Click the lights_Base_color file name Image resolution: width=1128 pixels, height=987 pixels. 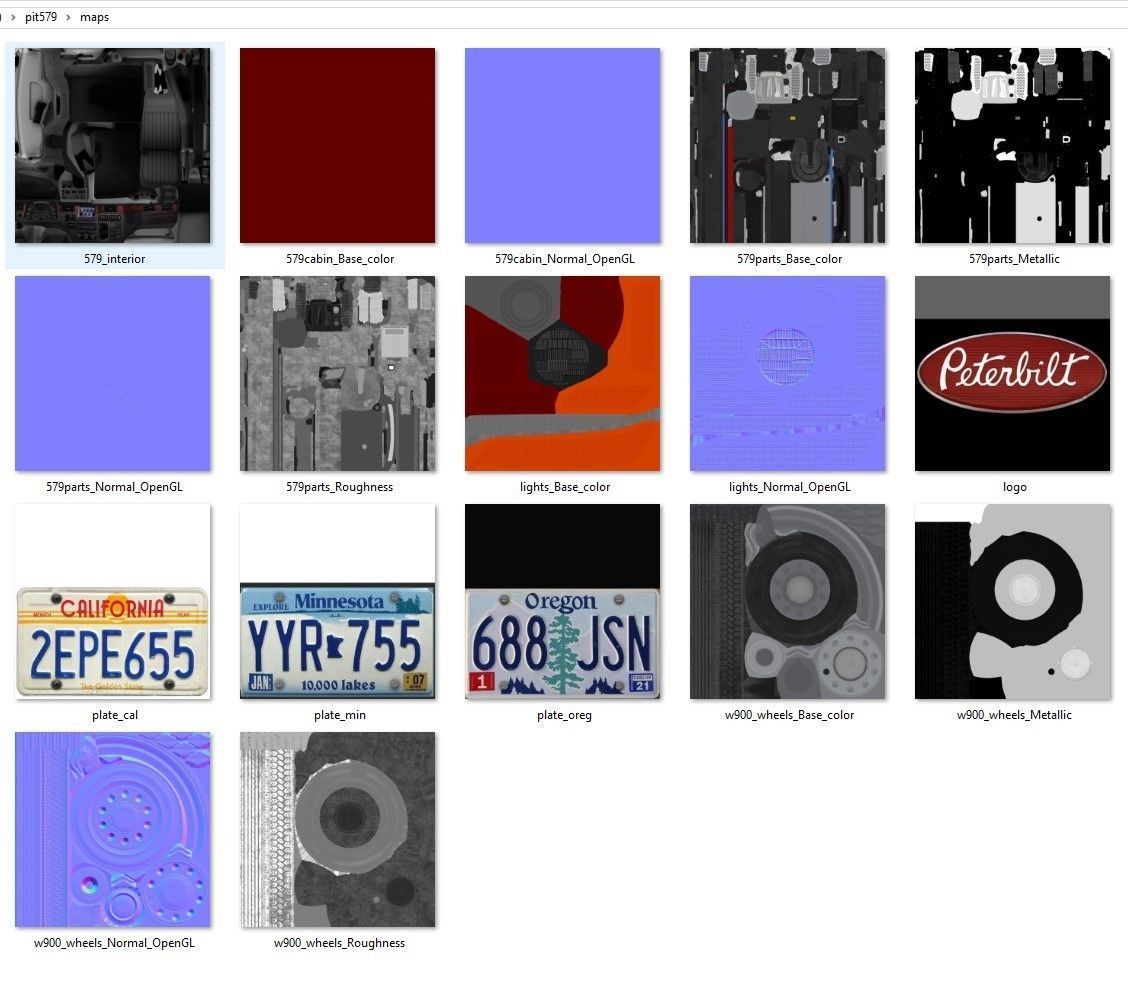(565, 487)
